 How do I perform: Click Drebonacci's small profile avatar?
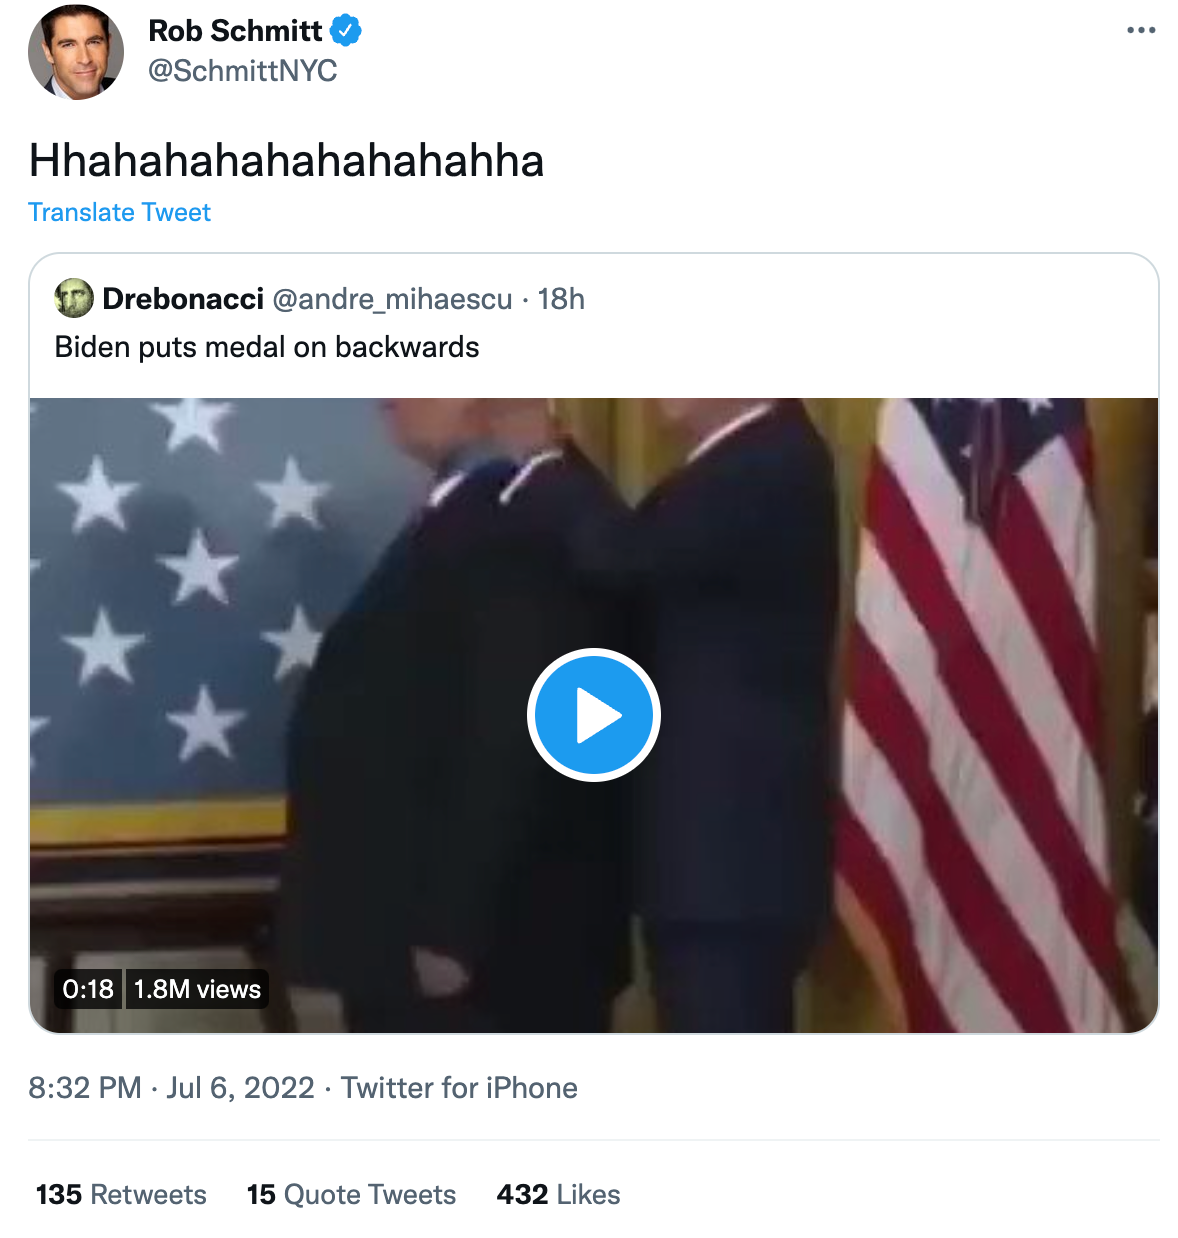74,298
